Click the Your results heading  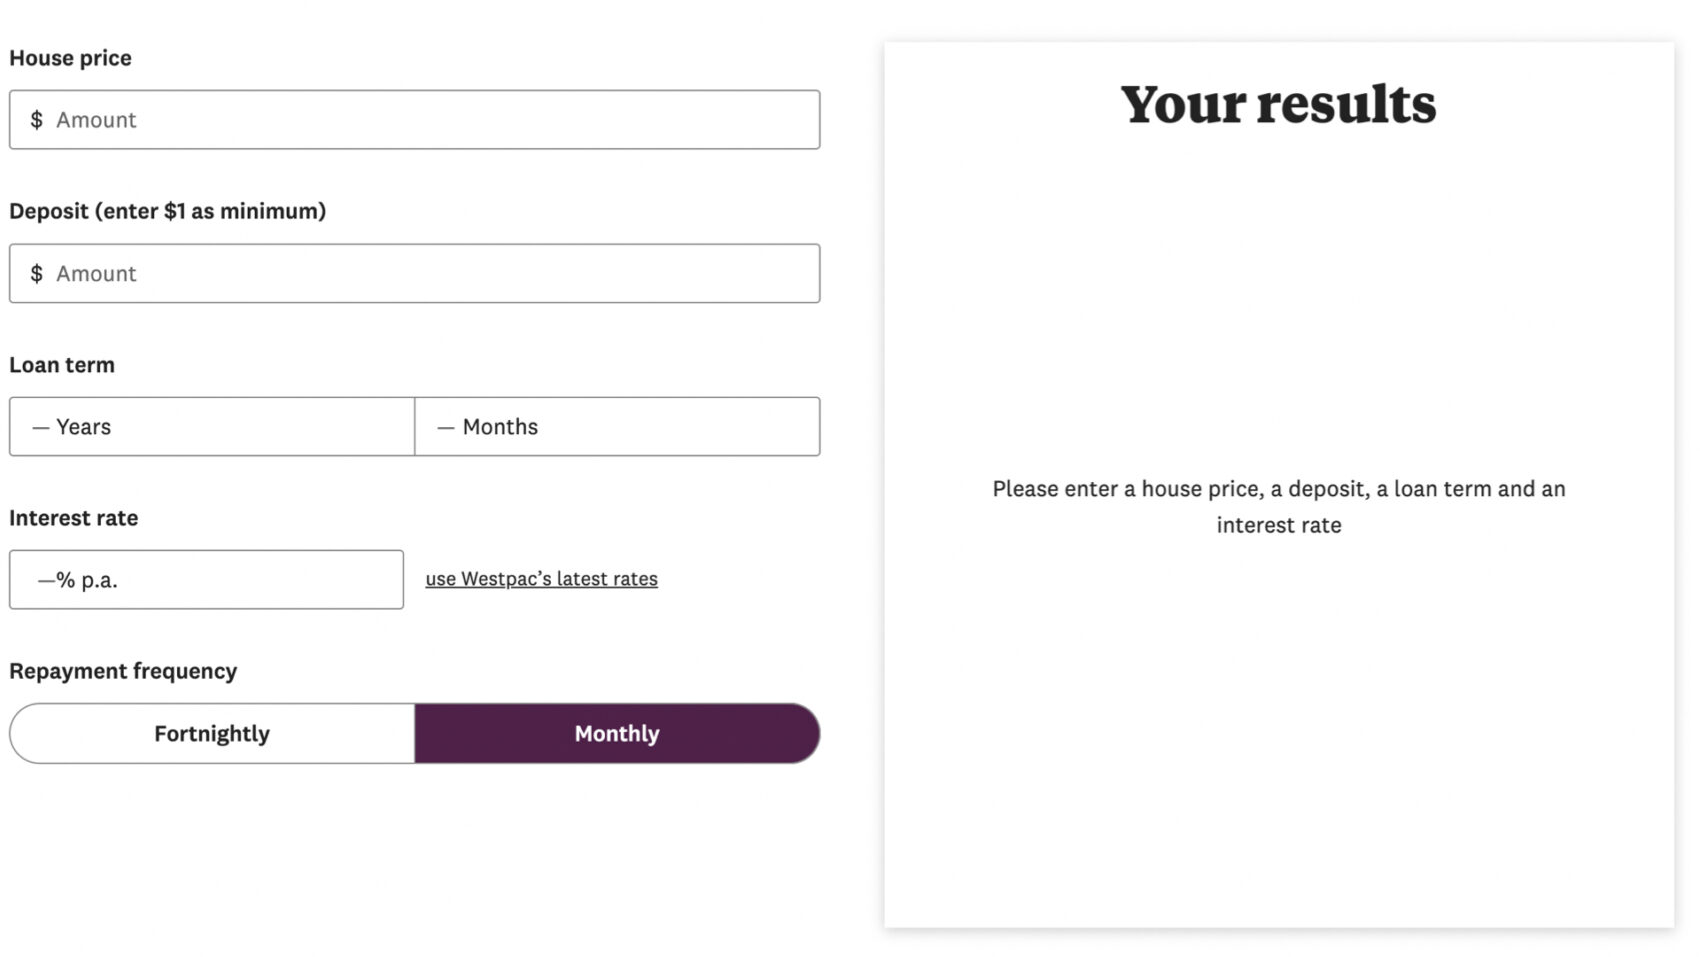[x=1280, y=104]
